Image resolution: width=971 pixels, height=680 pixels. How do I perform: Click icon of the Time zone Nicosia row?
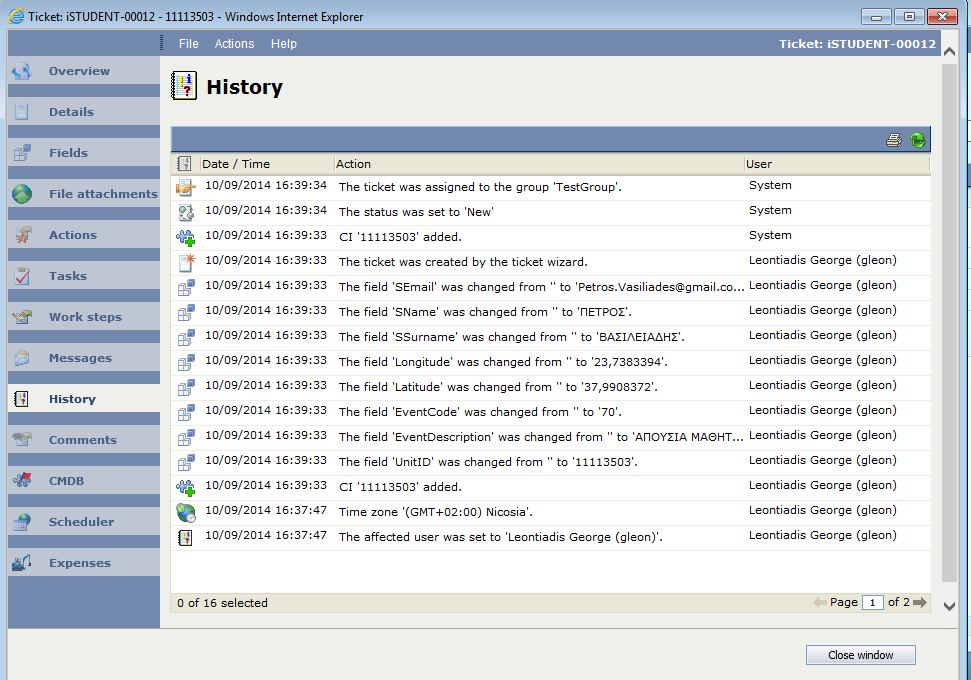[x=185, y=512]
